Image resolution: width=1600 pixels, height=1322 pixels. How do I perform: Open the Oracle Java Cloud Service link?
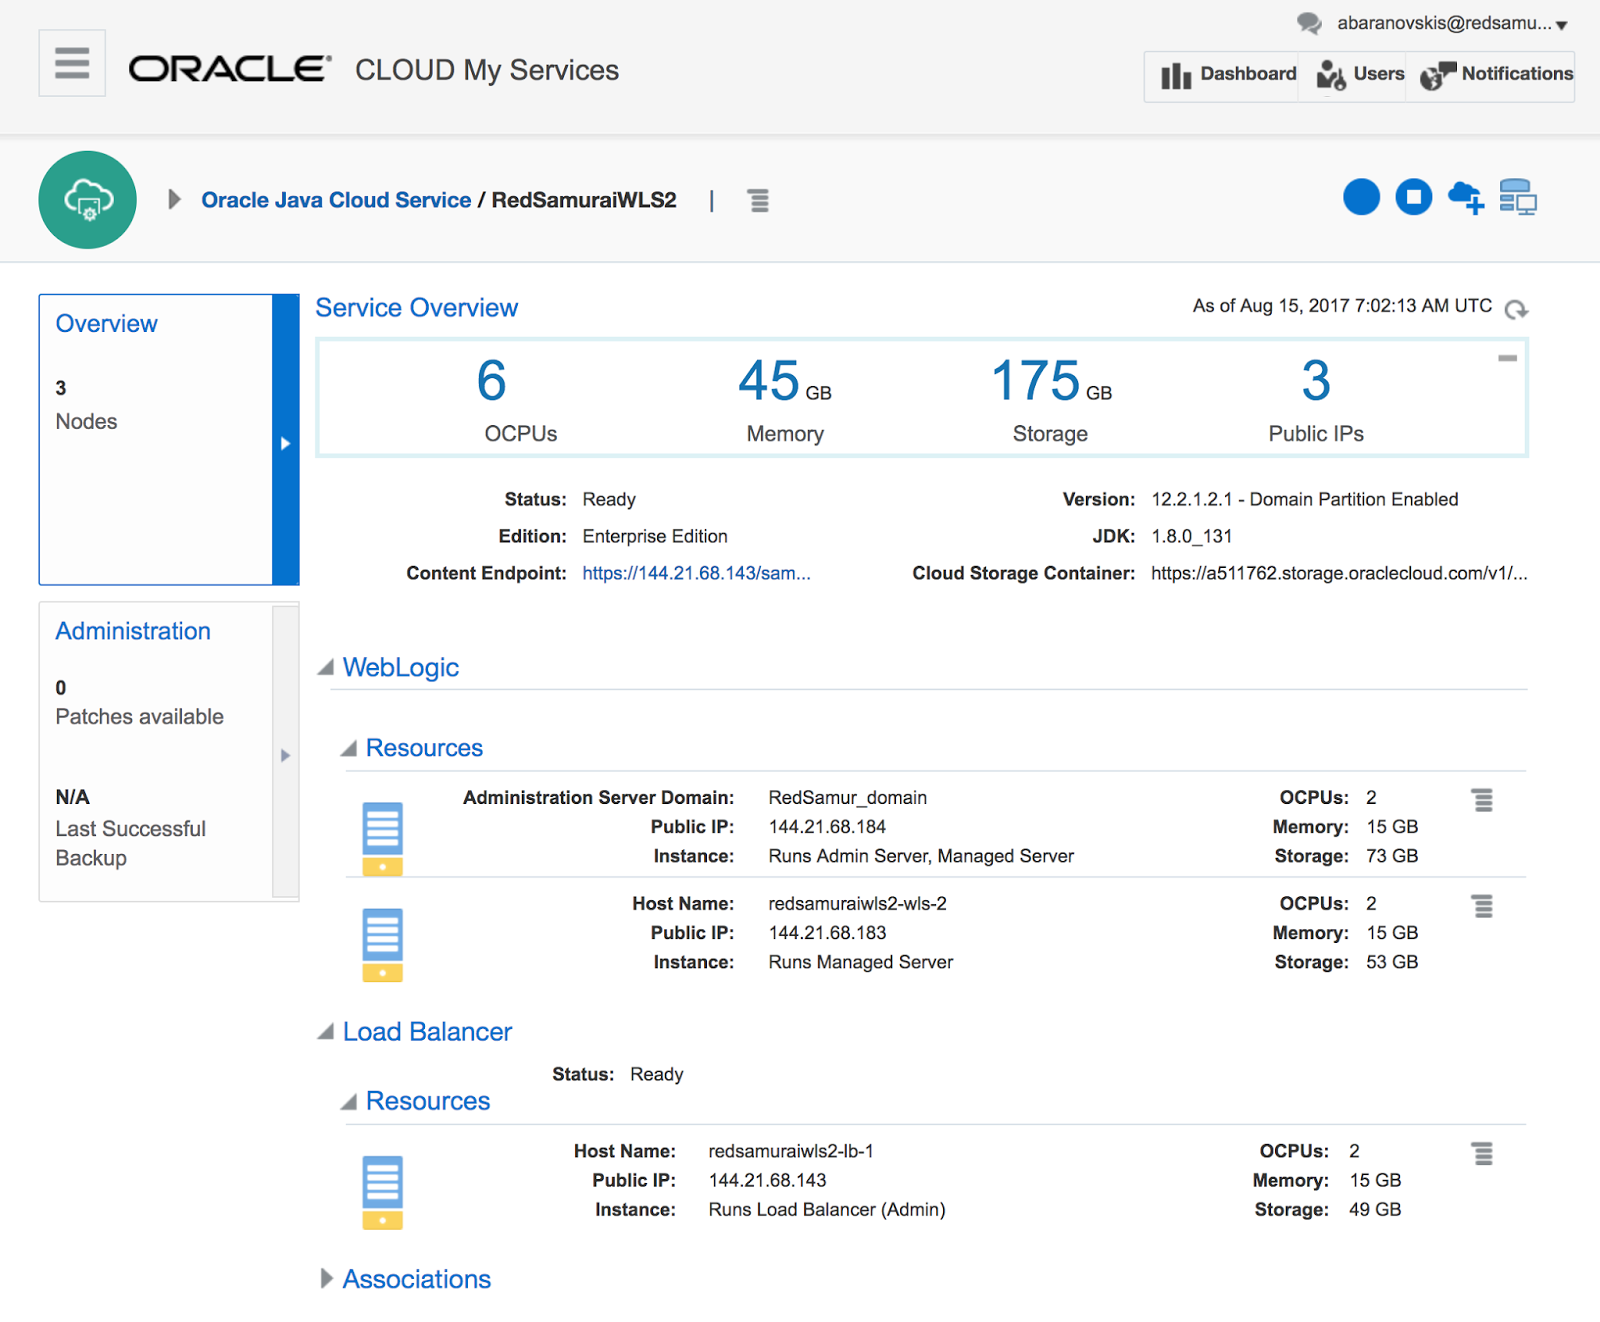336,199
